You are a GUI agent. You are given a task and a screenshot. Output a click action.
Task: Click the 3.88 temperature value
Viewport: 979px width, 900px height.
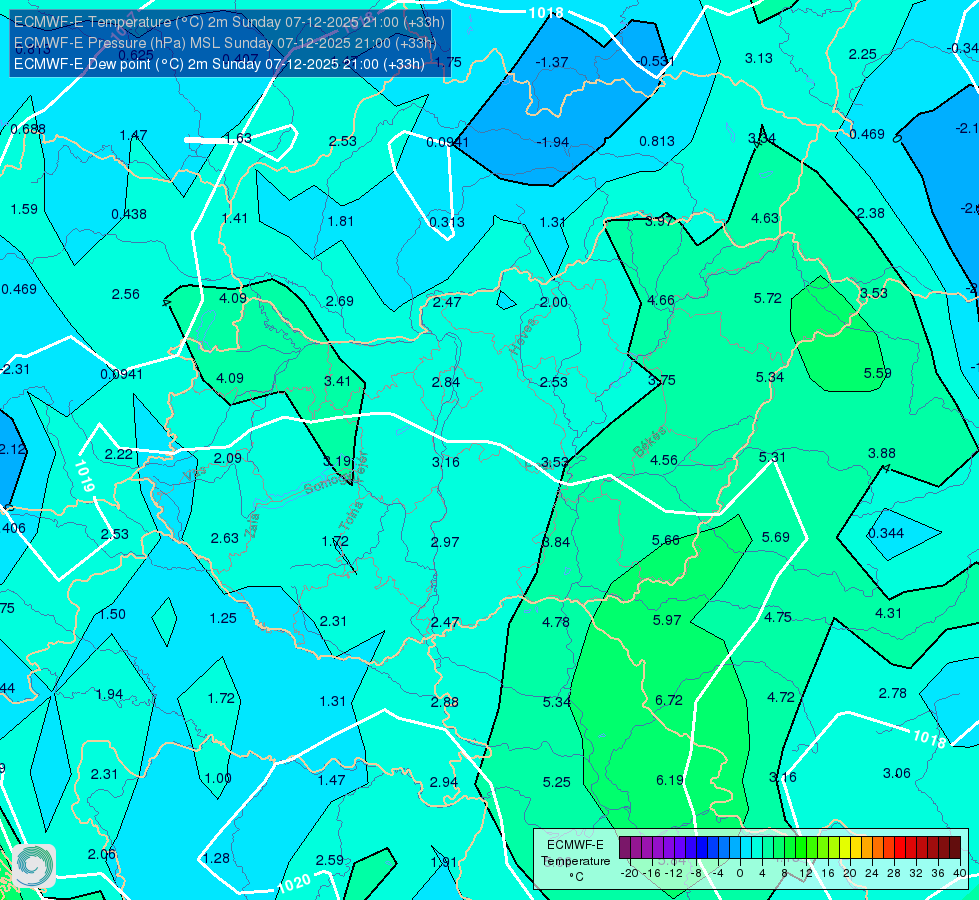coord(882,453)
